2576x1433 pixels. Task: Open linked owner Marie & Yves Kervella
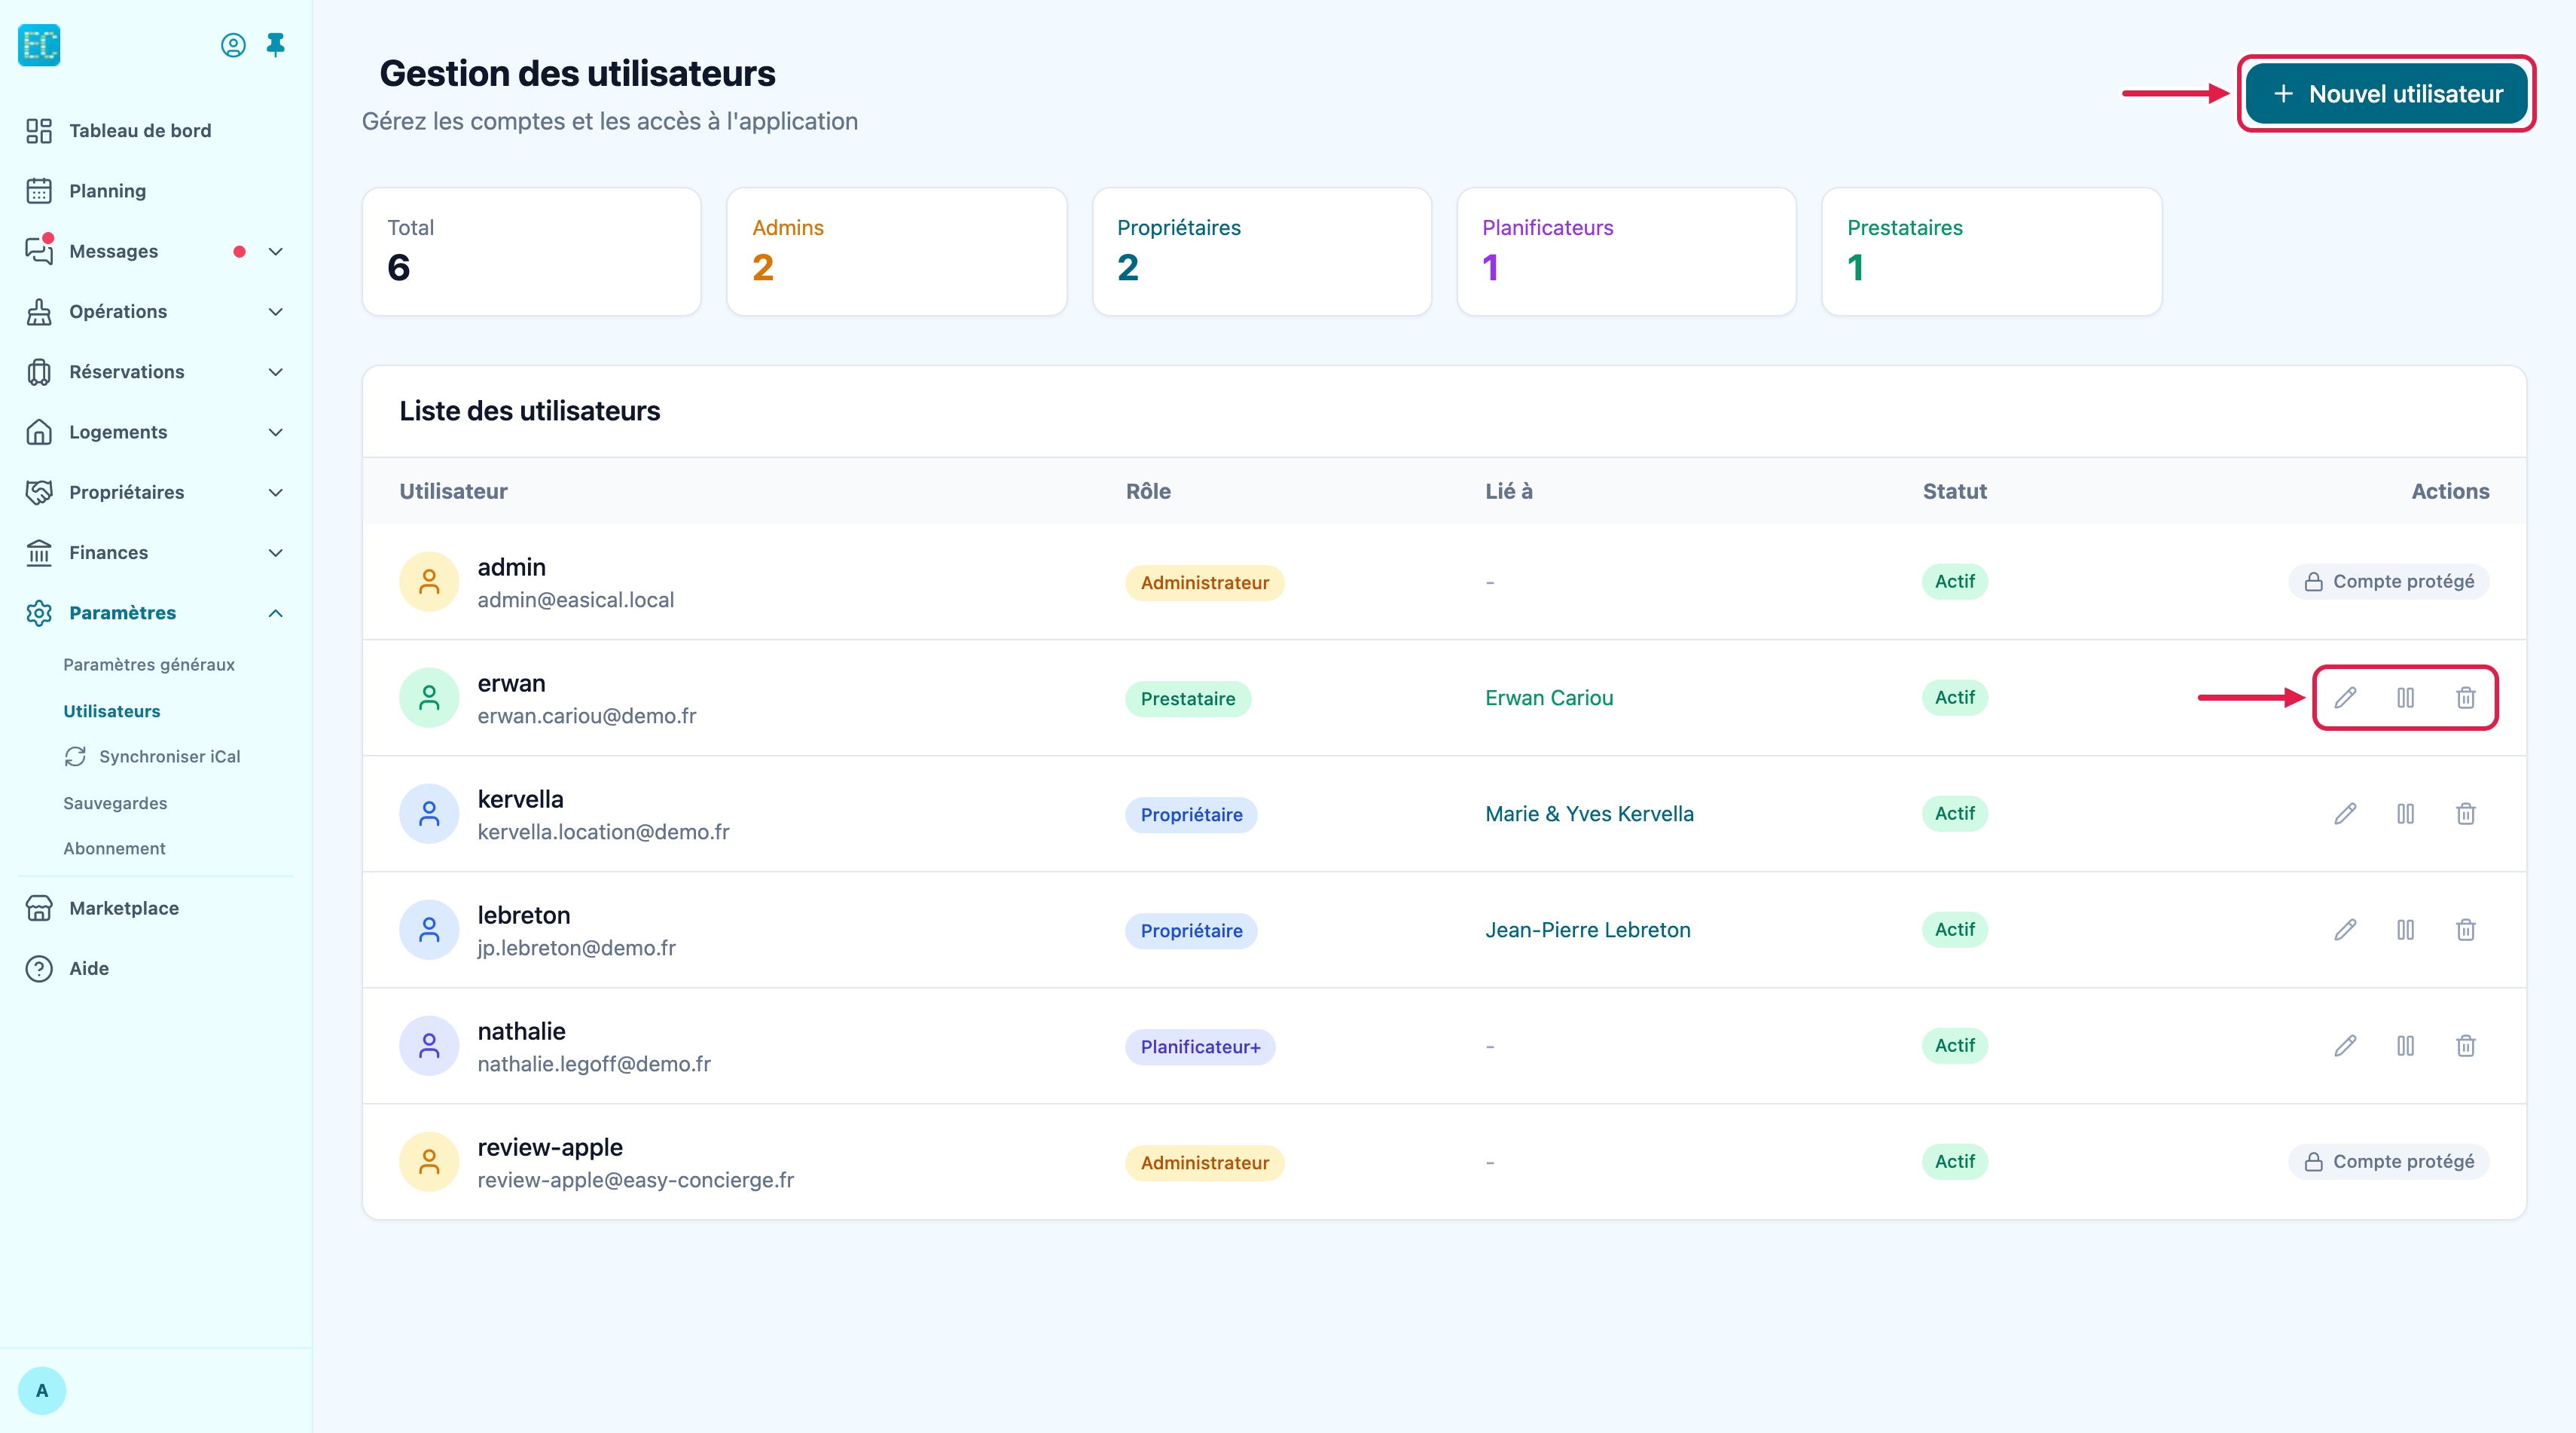tap(1589, 814)
